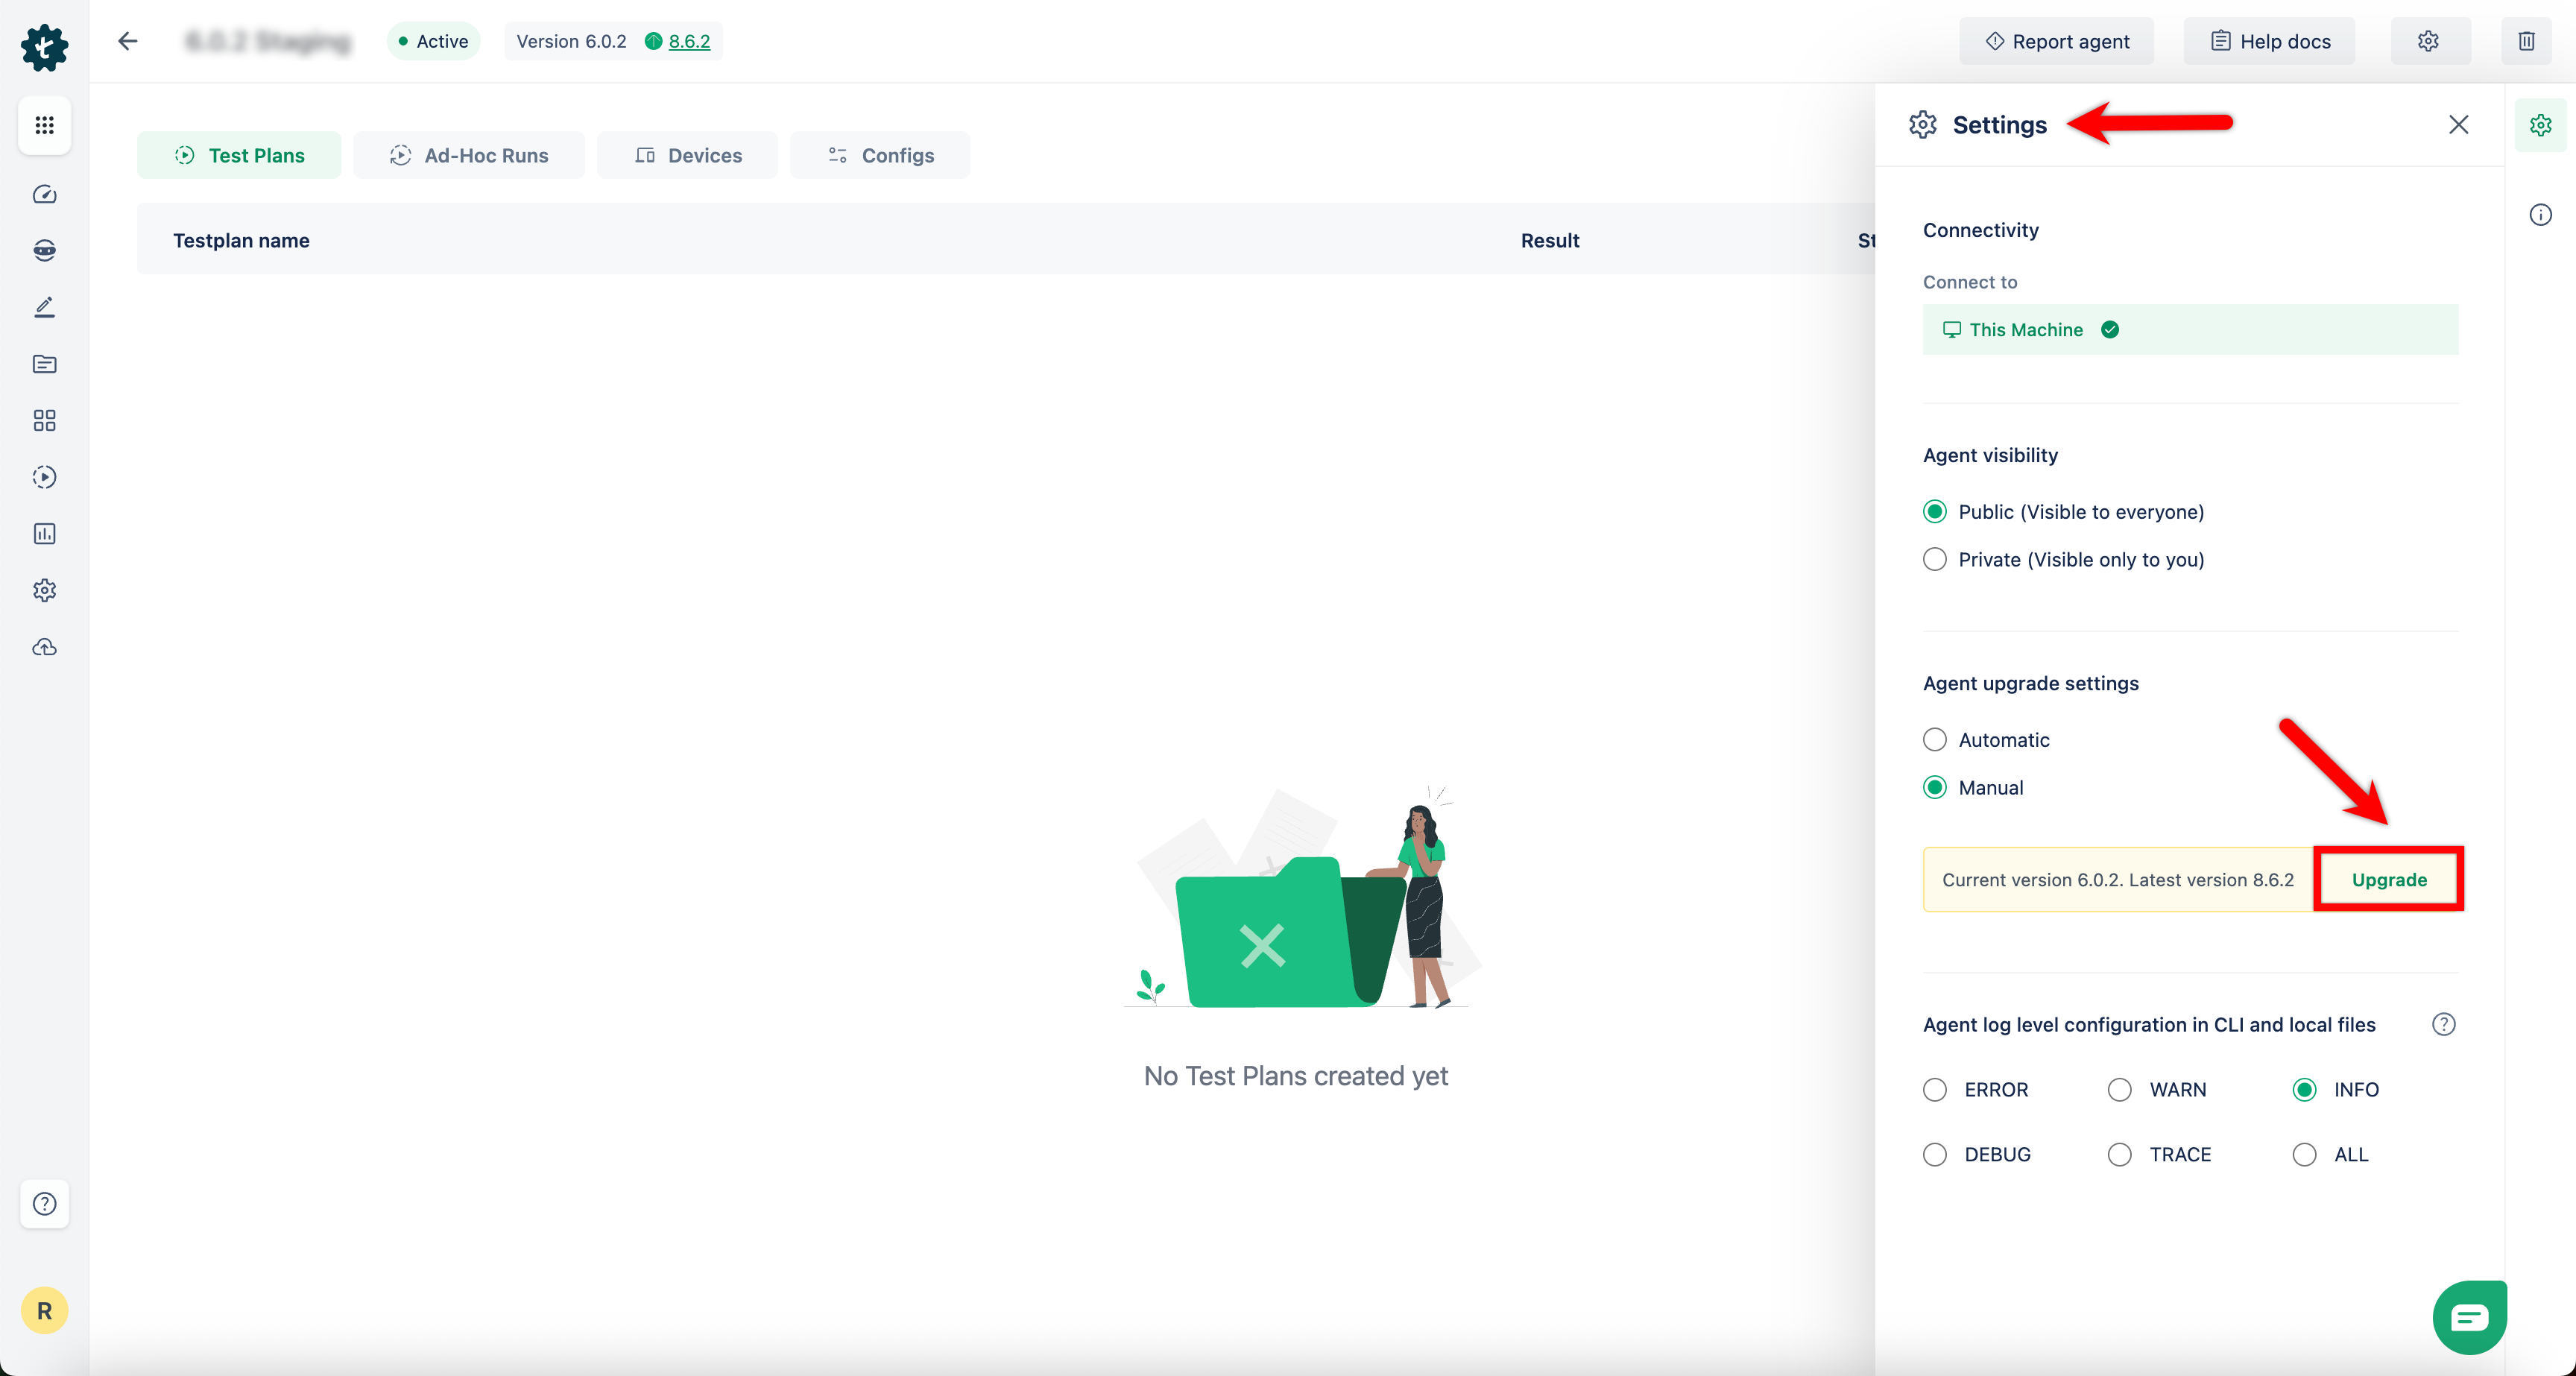Click the pencil edit sidebar icon
The width and height of the screenshot is (2576, 1376).
point(44,307)
